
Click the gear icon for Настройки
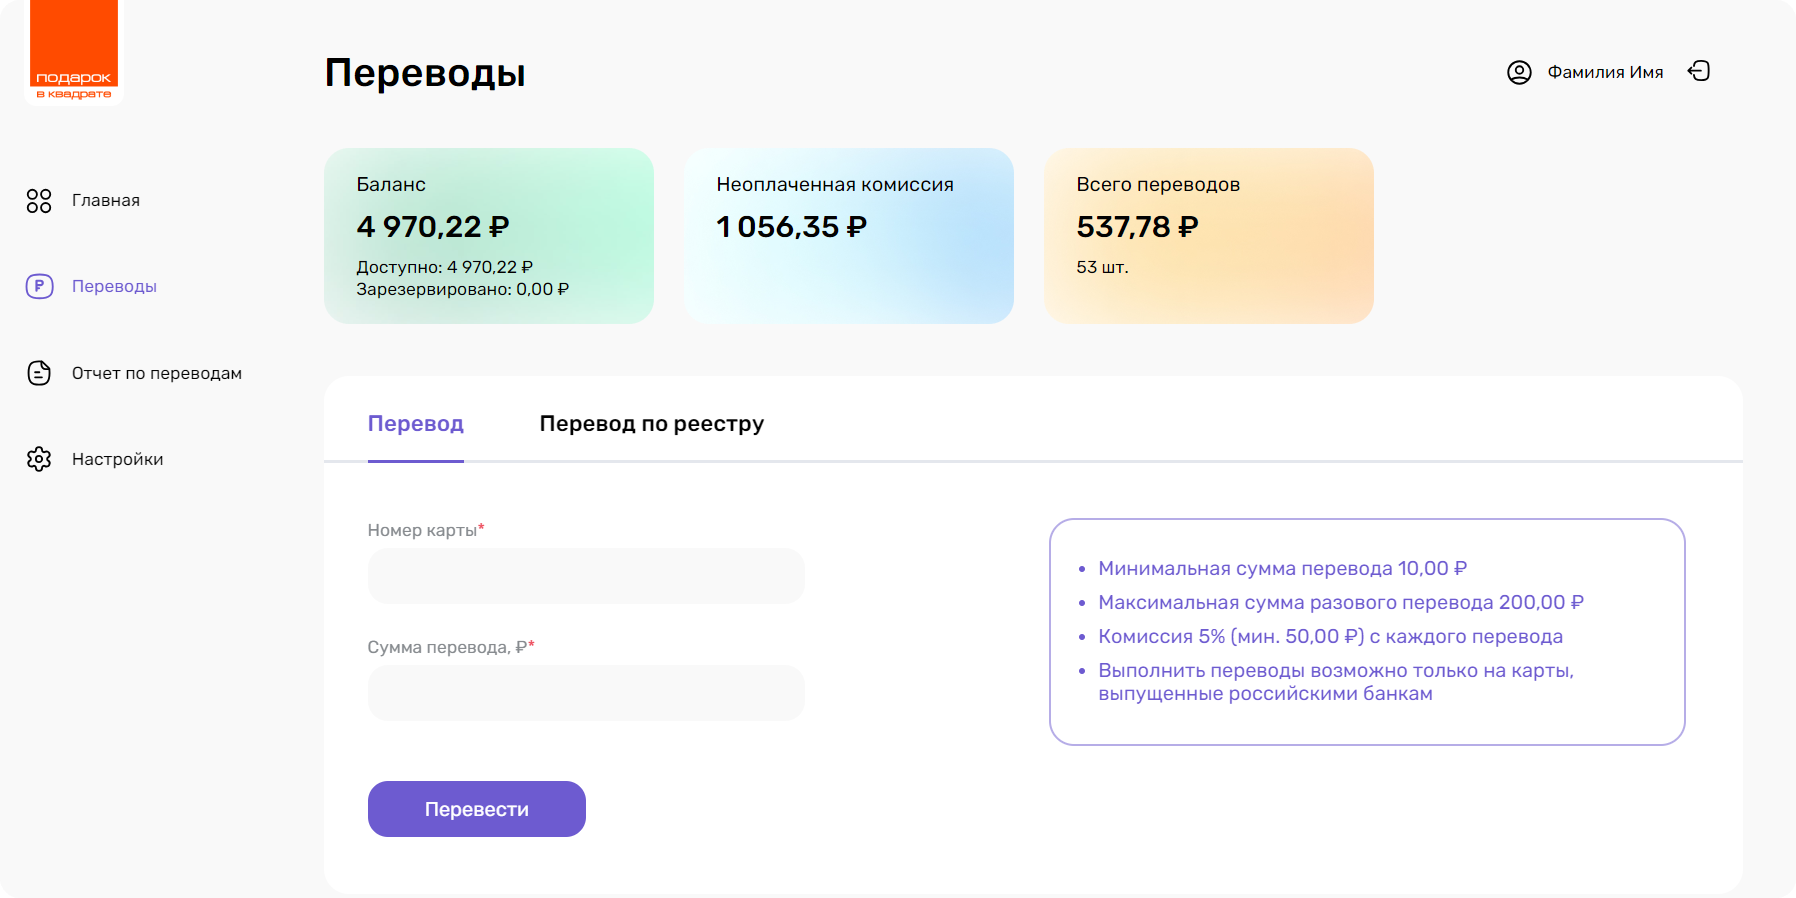pyautogui.click(x=39, y=459)
